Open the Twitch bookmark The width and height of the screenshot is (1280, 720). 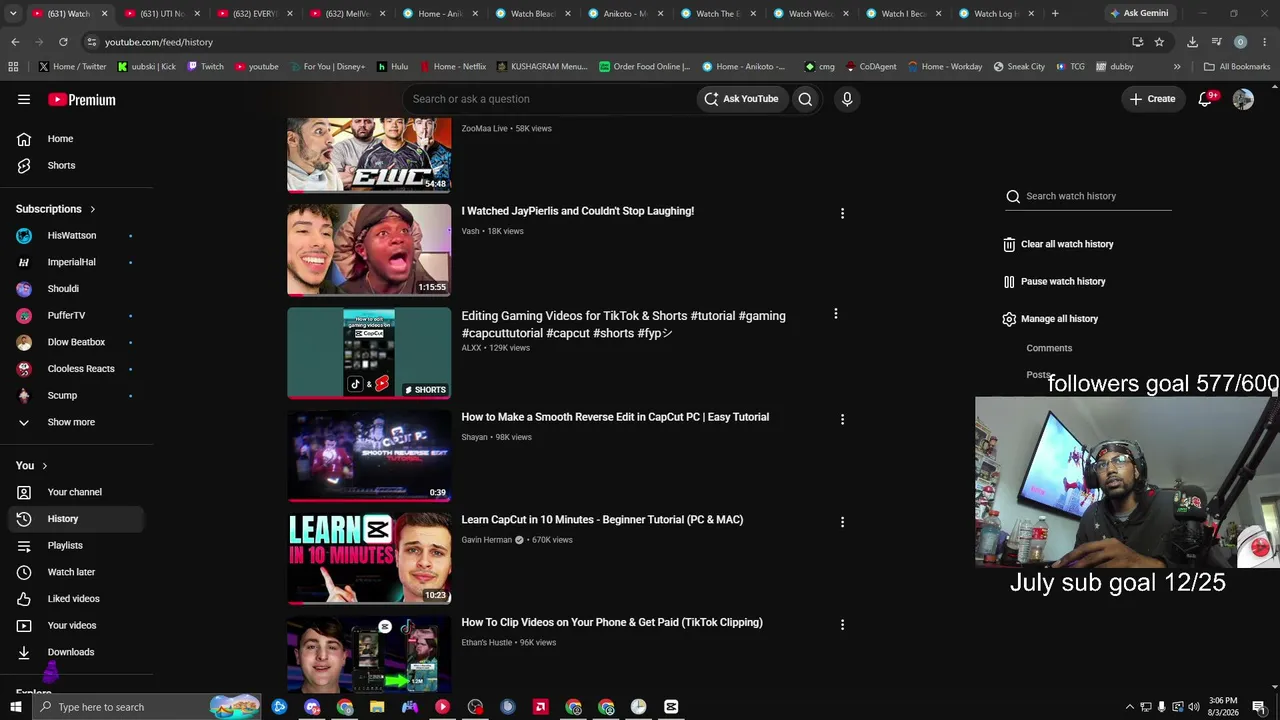coord(205,67)
